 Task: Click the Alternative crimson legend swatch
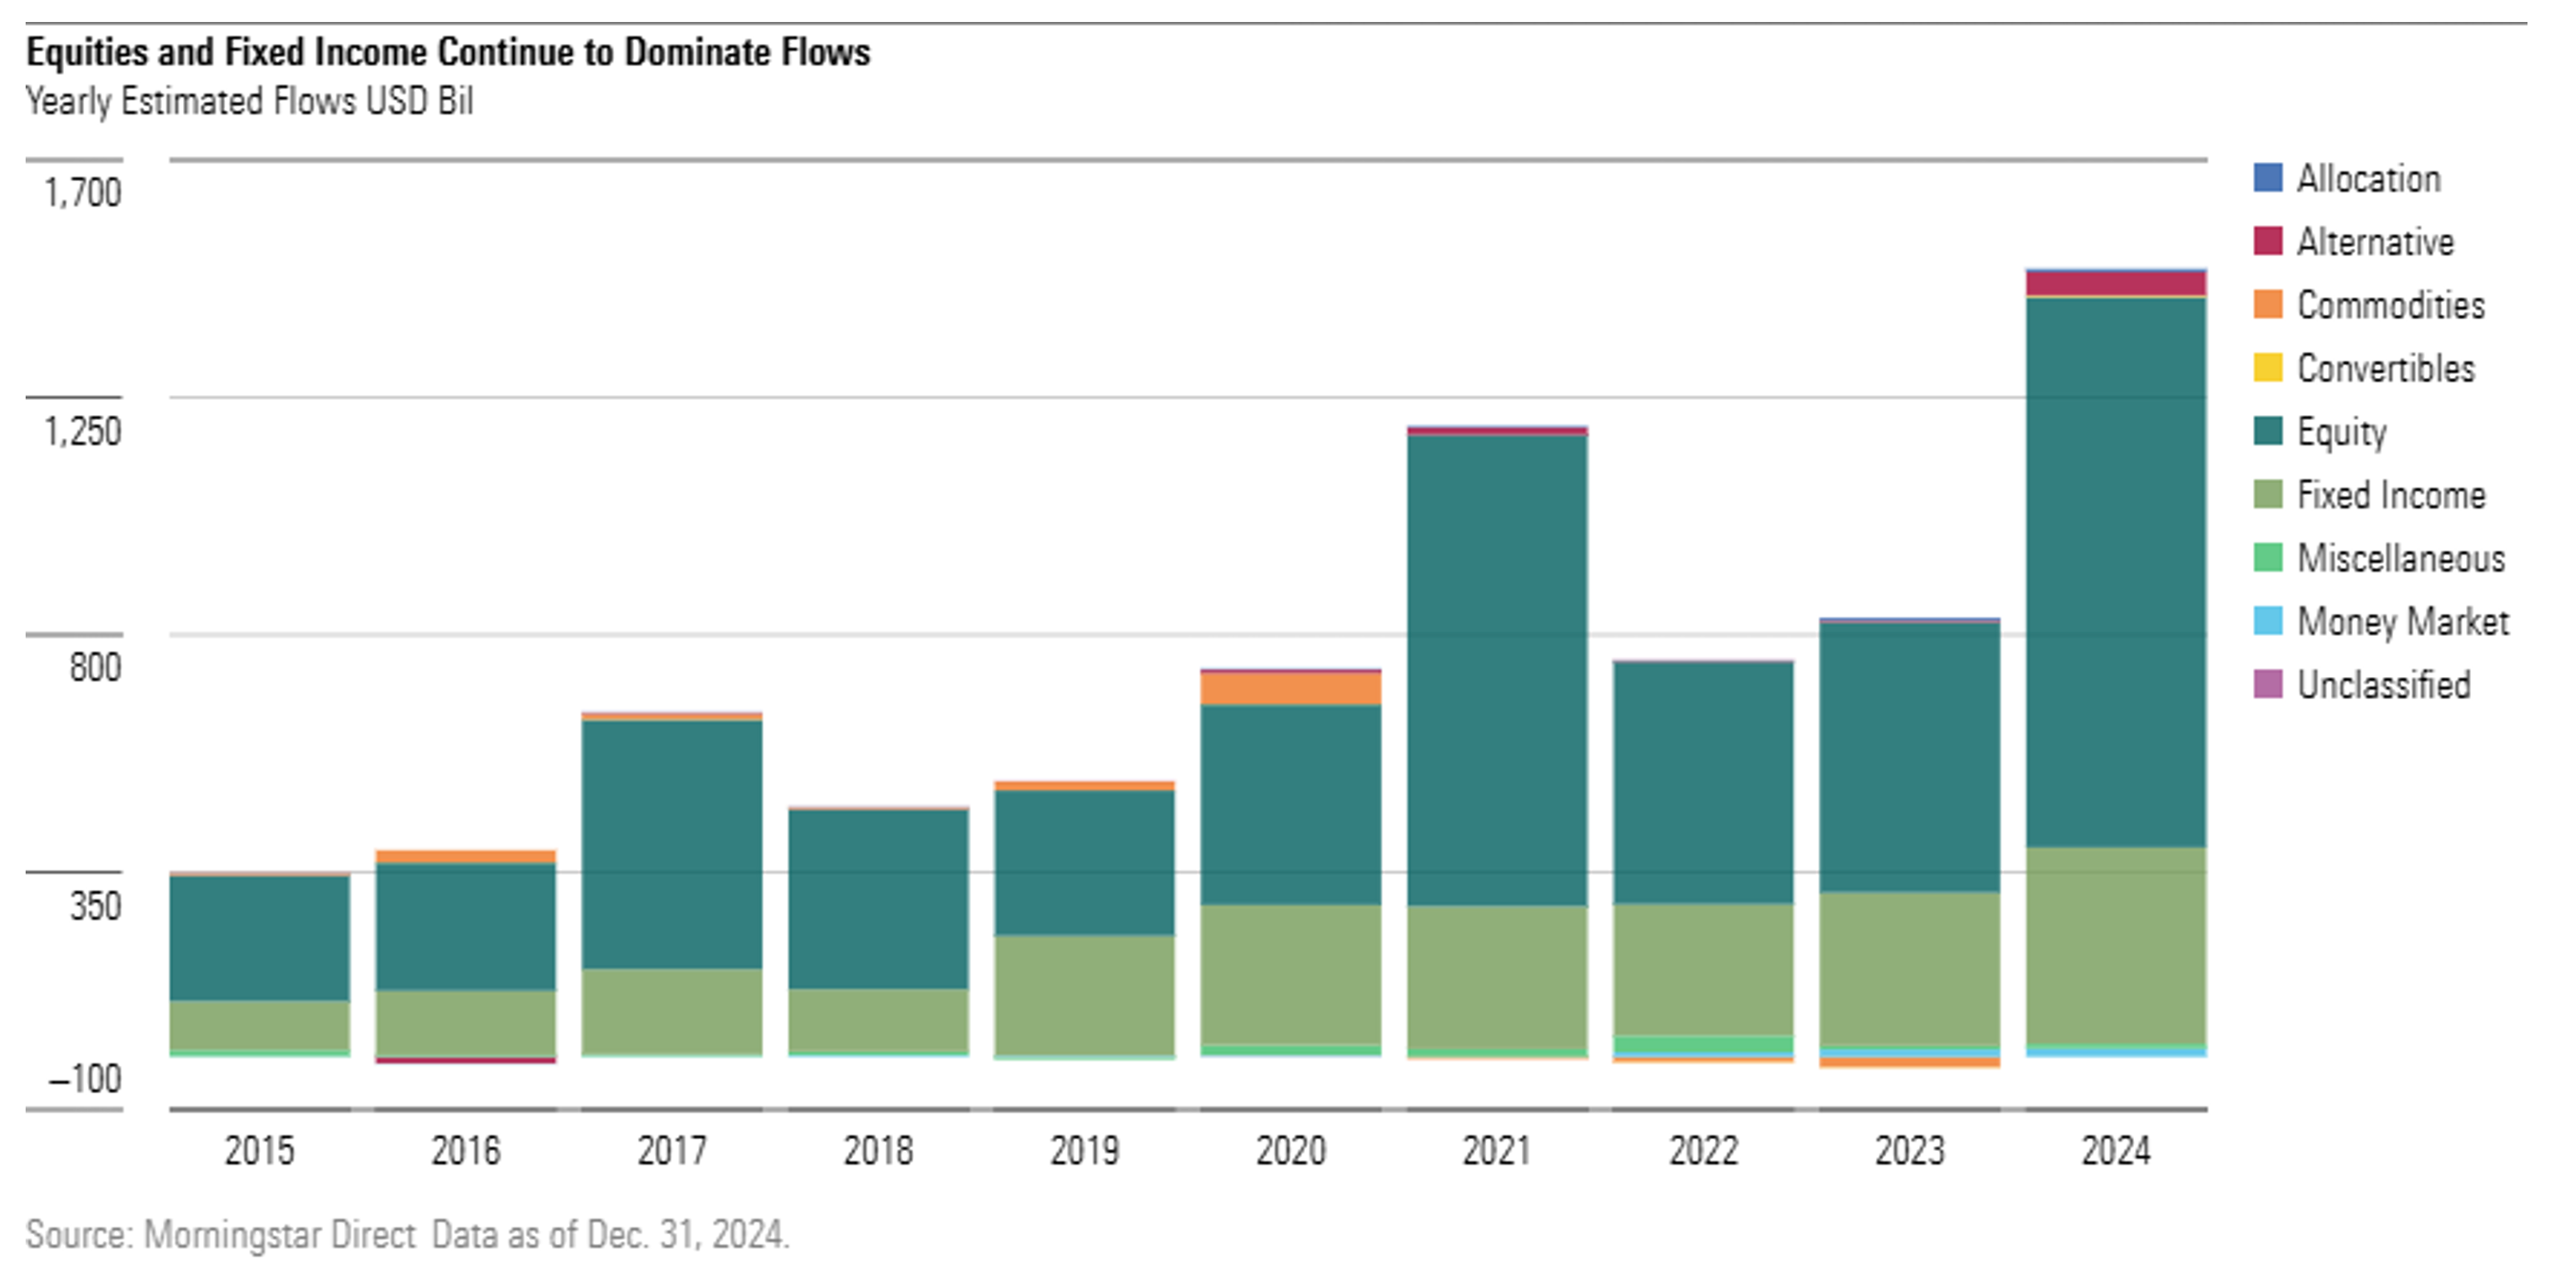pyautogui.click(x=2268, y=241)
